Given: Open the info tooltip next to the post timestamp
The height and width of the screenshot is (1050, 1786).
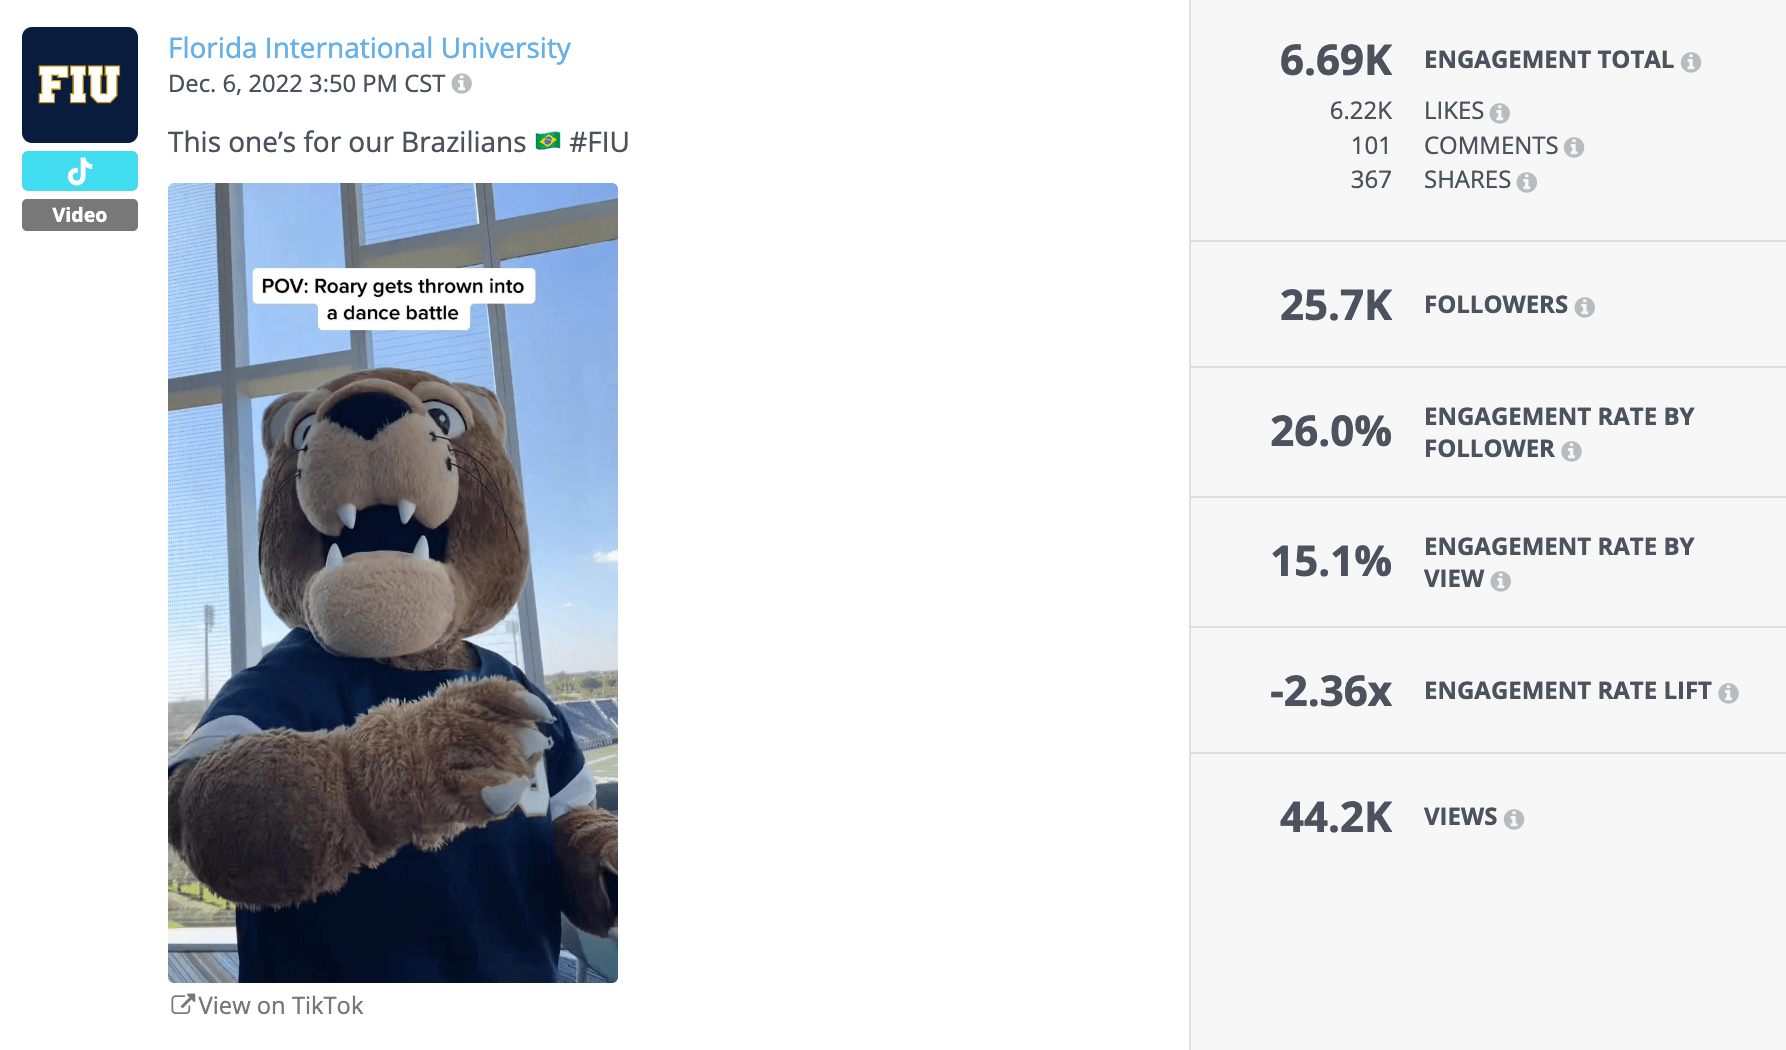Looking at the screenshot, I should coord(461,84).
